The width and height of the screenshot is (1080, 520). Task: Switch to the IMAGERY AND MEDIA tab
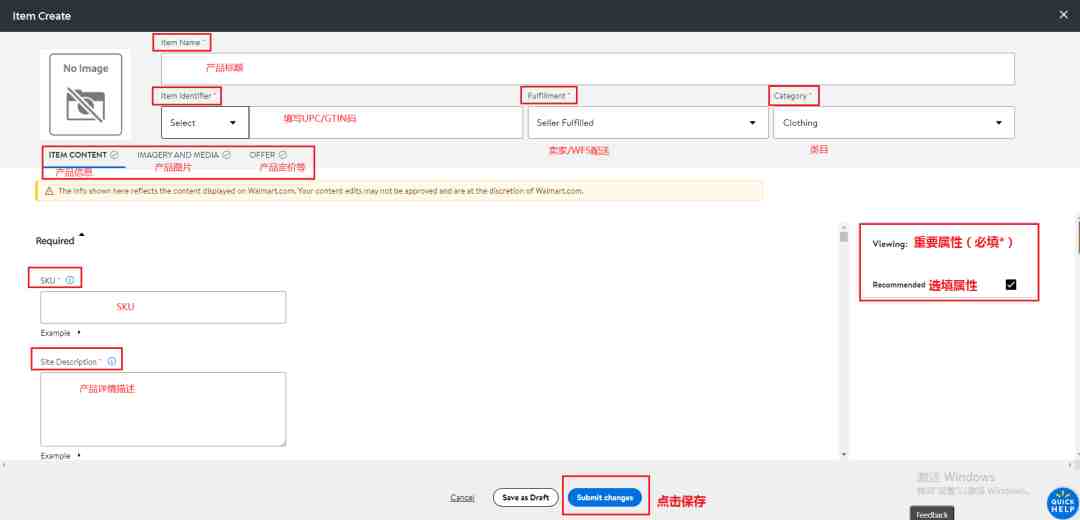(178, 156)
